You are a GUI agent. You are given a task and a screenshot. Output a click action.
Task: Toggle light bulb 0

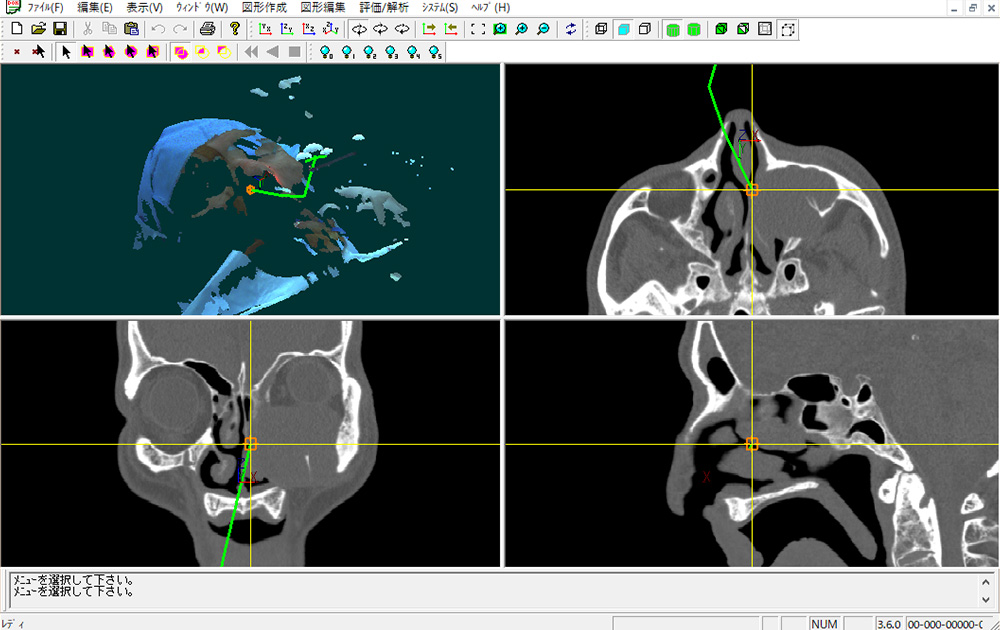[x=326, y=52]
